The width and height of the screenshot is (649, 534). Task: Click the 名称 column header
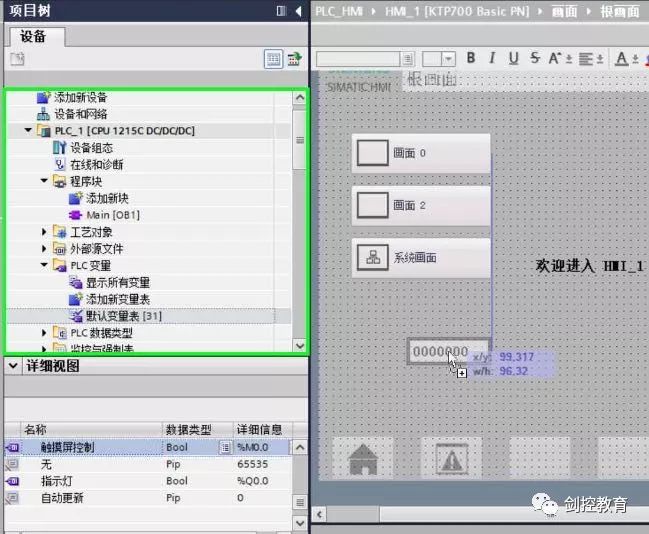click(91, 430)
